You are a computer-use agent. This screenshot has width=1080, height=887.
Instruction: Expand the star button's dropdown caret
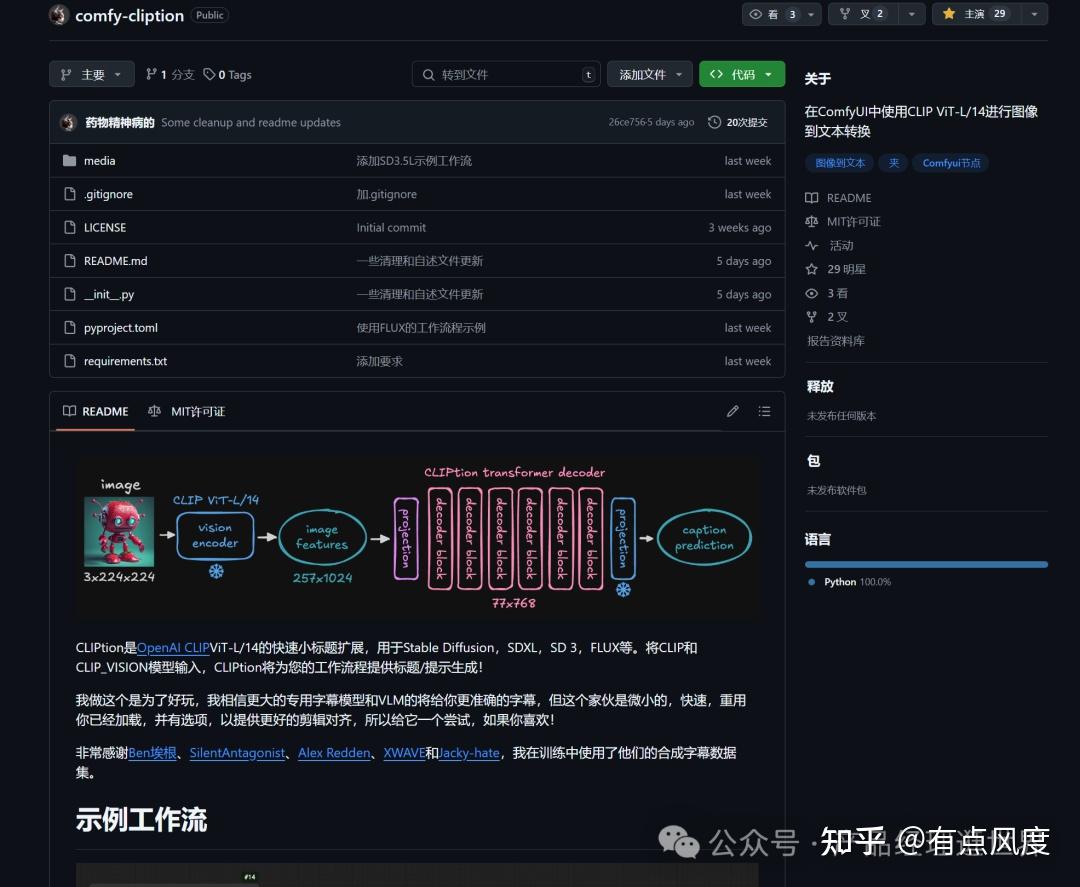click(1033, 14)
